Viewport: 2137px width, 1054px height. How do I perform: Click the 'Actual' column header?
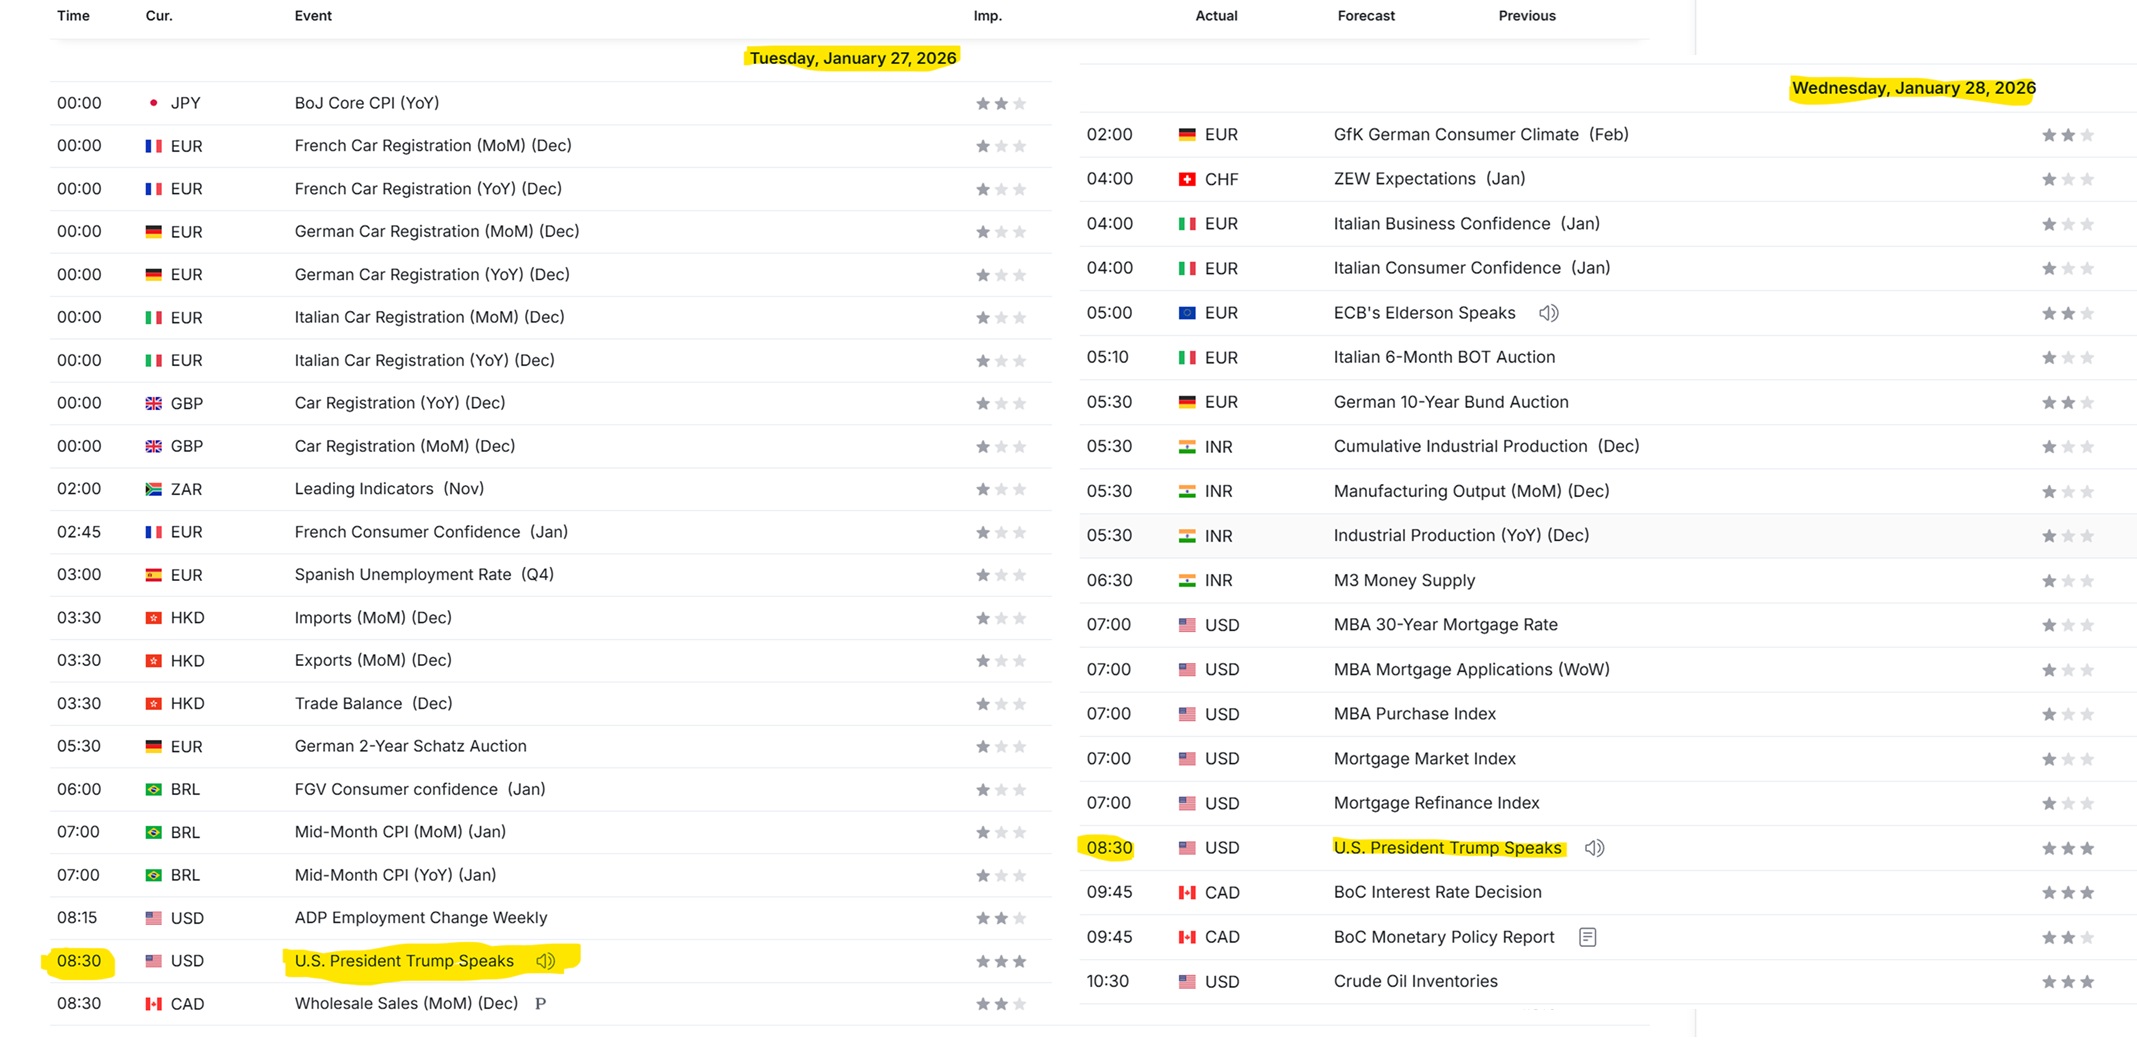(x=1216, y=16)
